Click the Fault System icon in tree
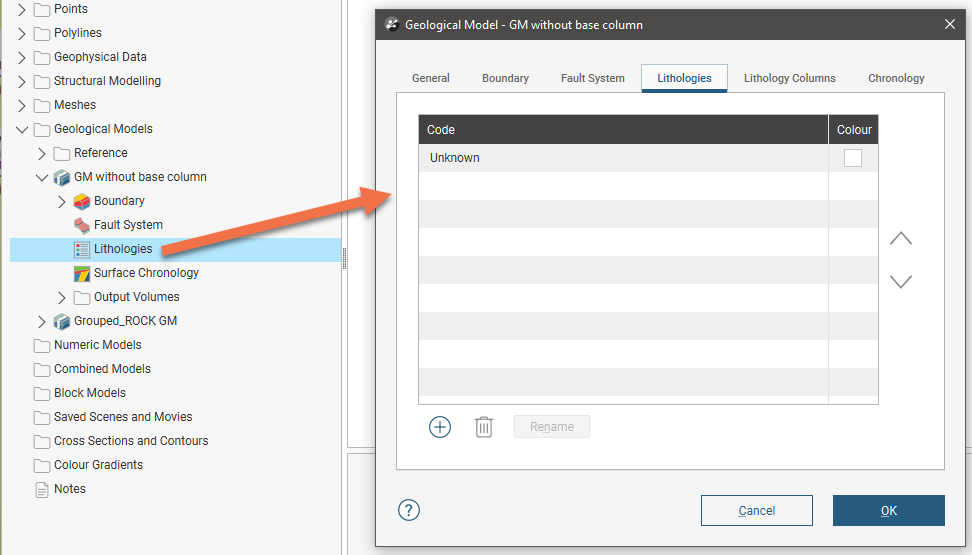 [x=82, y=225]
